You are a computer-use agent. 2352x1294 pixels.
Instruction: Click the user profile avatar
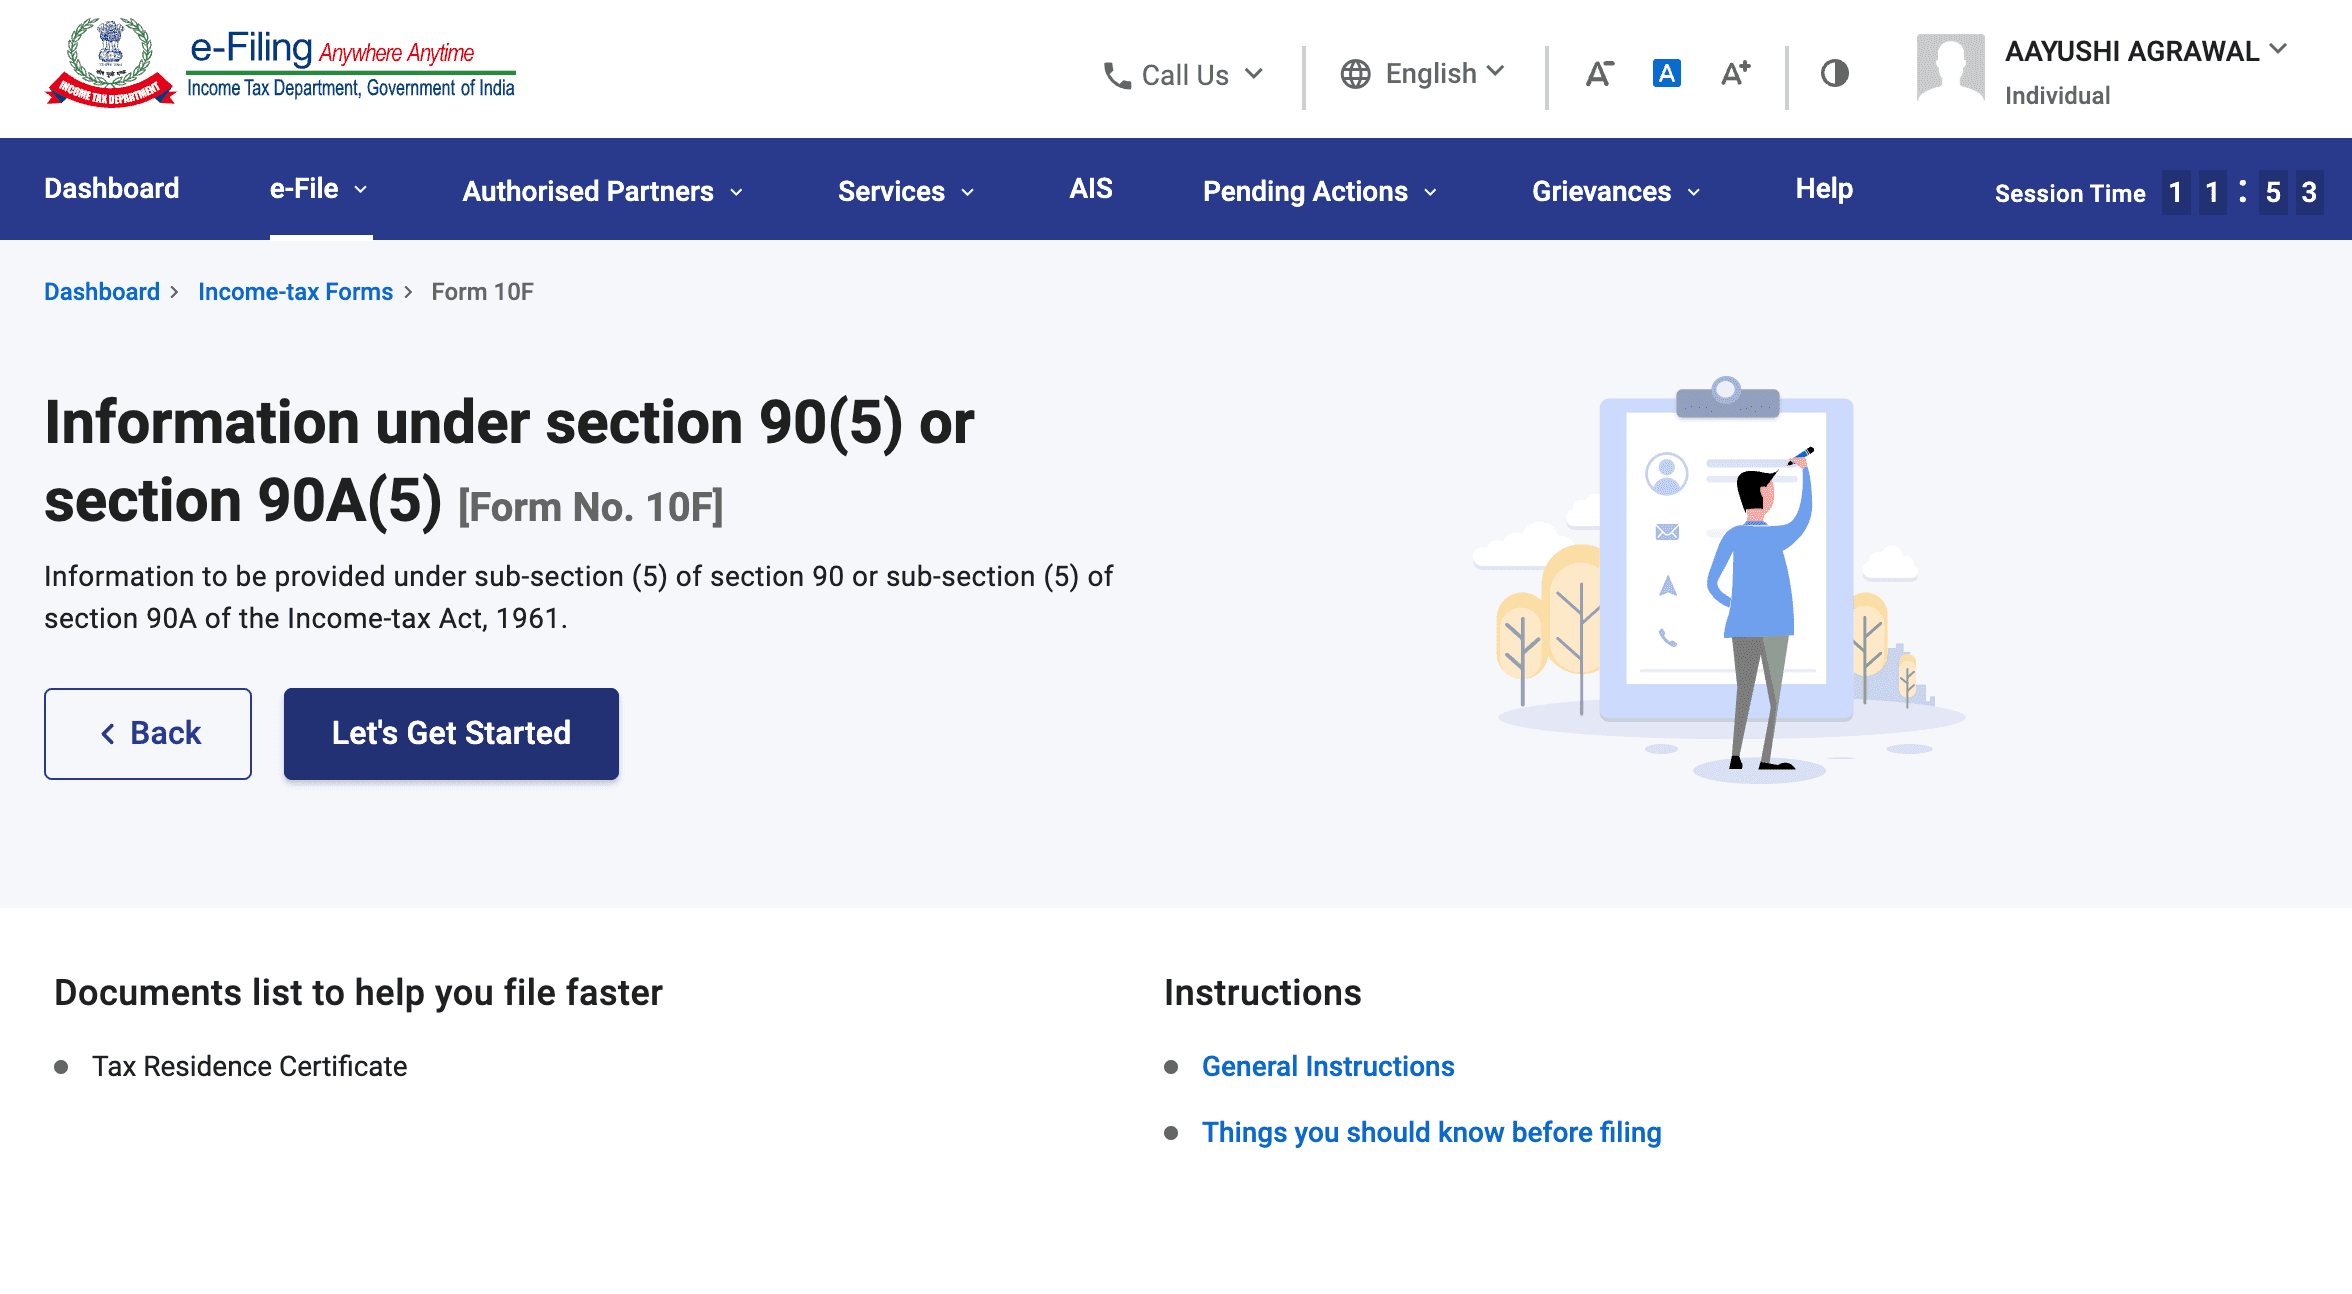click(1949, 68)
